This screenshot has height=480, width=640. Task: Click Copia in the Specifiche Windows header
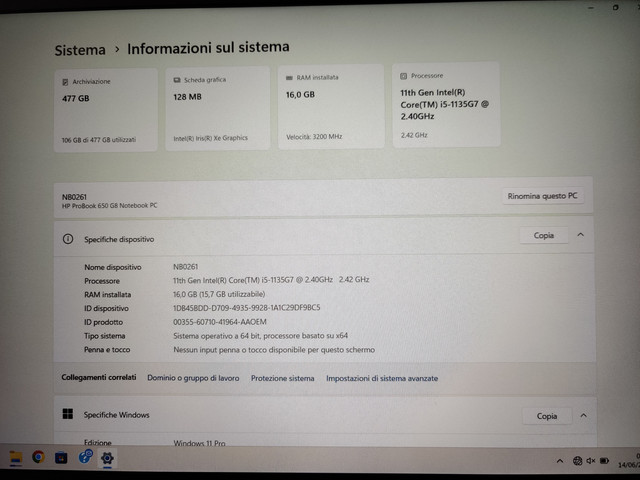[547, 415]
